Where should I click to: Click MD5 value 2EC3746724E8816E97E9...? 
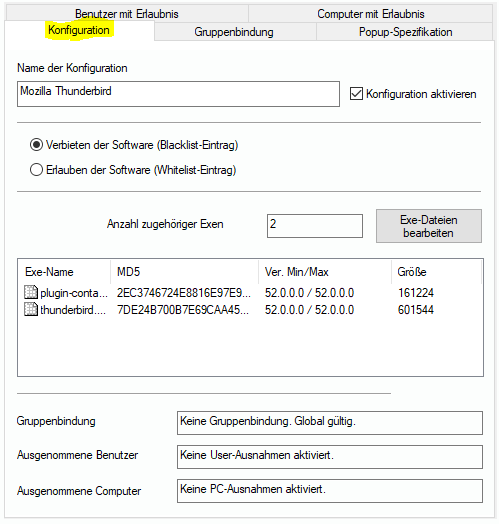[x=183, y=293]
